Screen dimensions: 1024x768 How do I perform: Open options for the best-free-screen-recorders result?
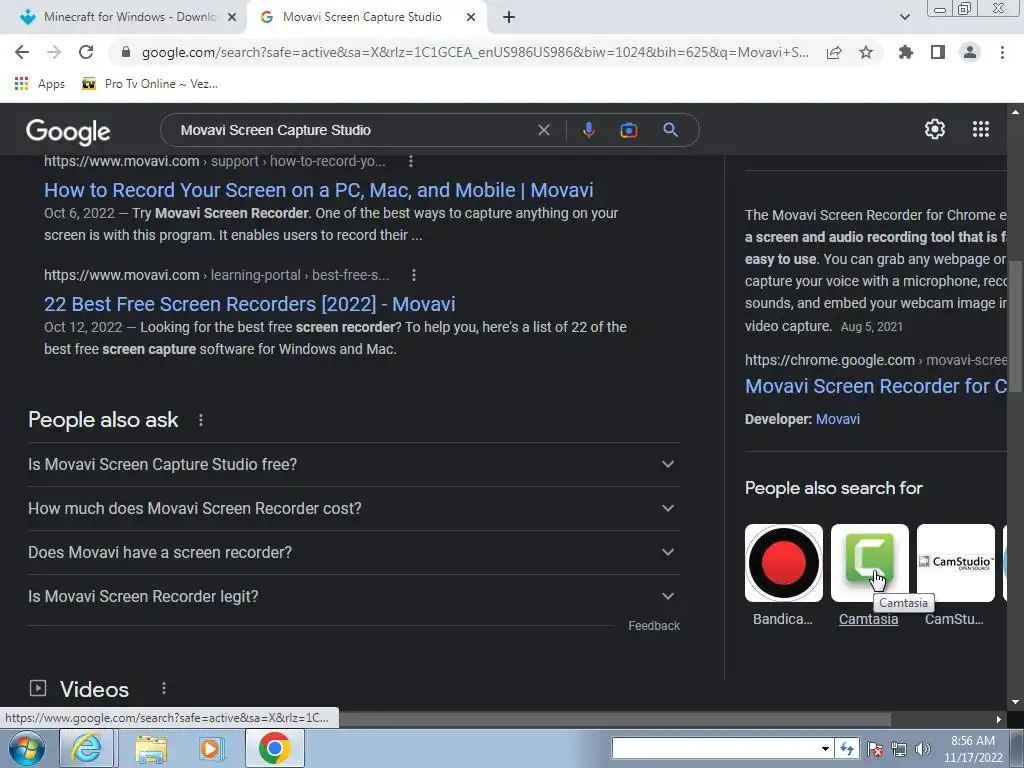[414, 275]
